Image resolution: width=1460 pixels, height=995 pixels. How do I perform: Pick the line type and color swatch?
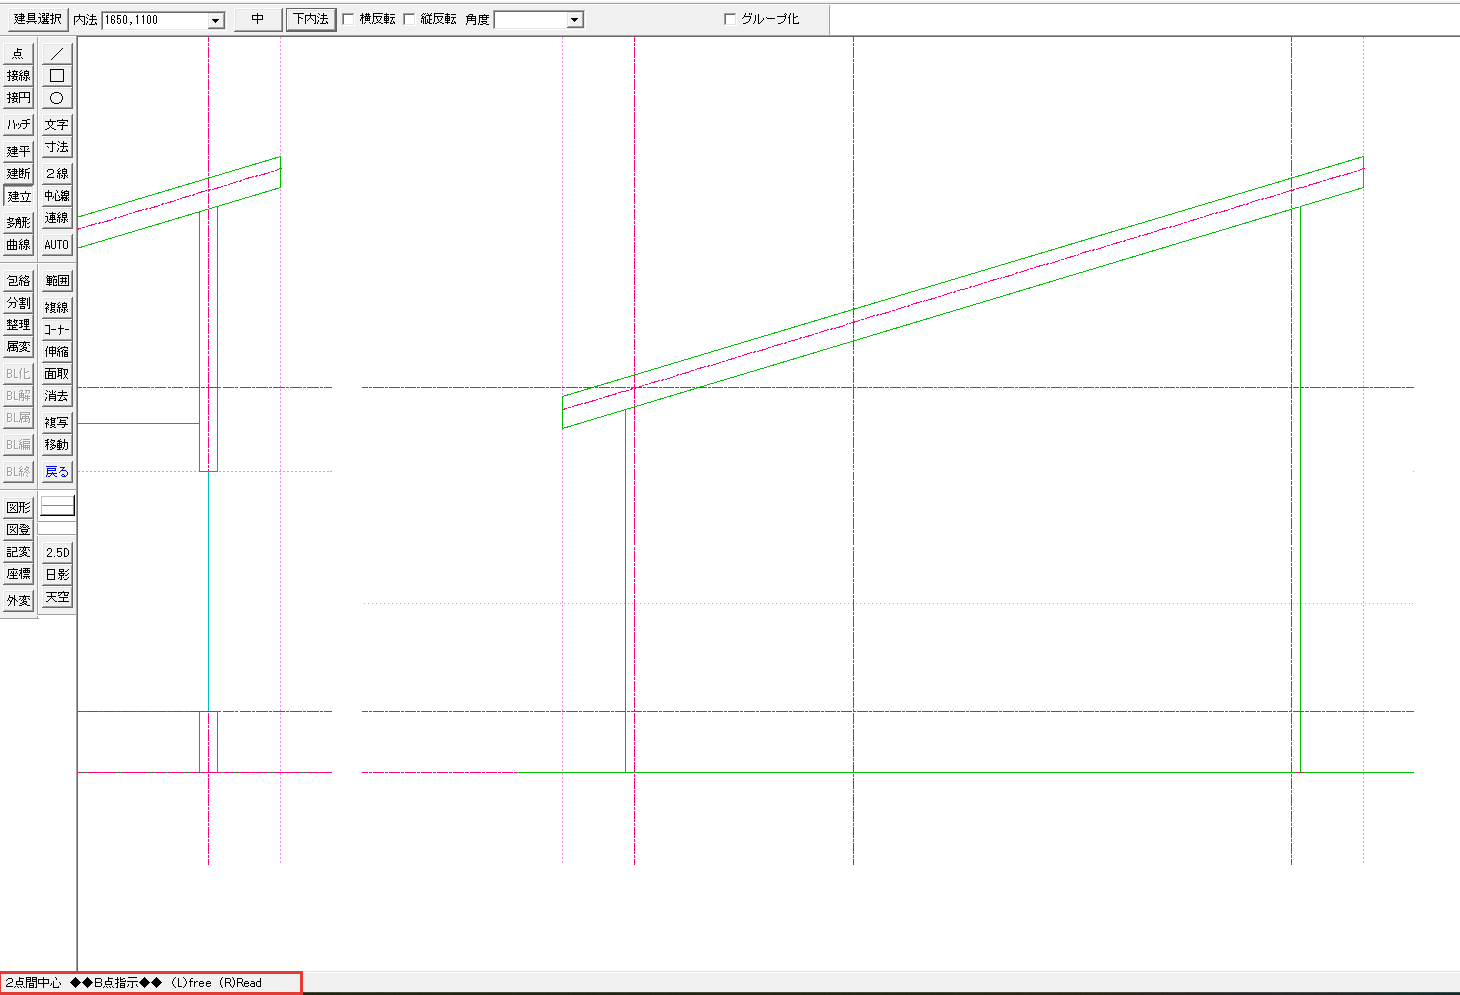coord(57,507)
